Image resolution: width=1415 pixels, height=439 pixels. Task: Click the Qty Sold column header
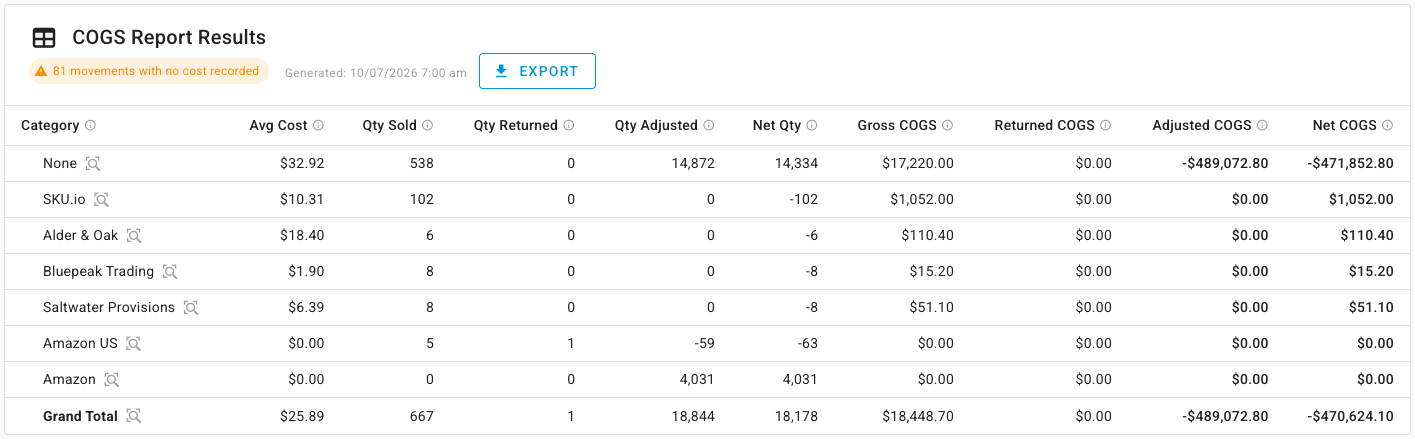coord(390,126)
